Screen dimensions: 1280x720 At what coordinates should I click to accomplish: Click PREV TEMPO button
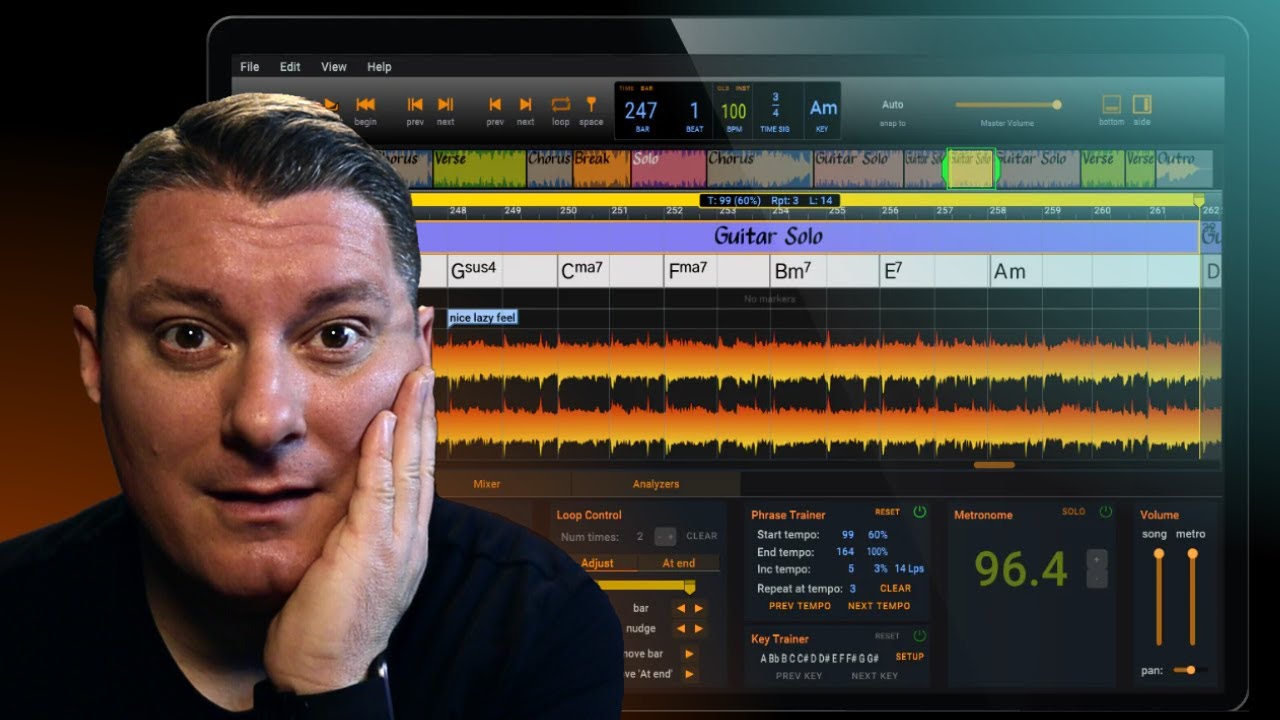[800, 606]
